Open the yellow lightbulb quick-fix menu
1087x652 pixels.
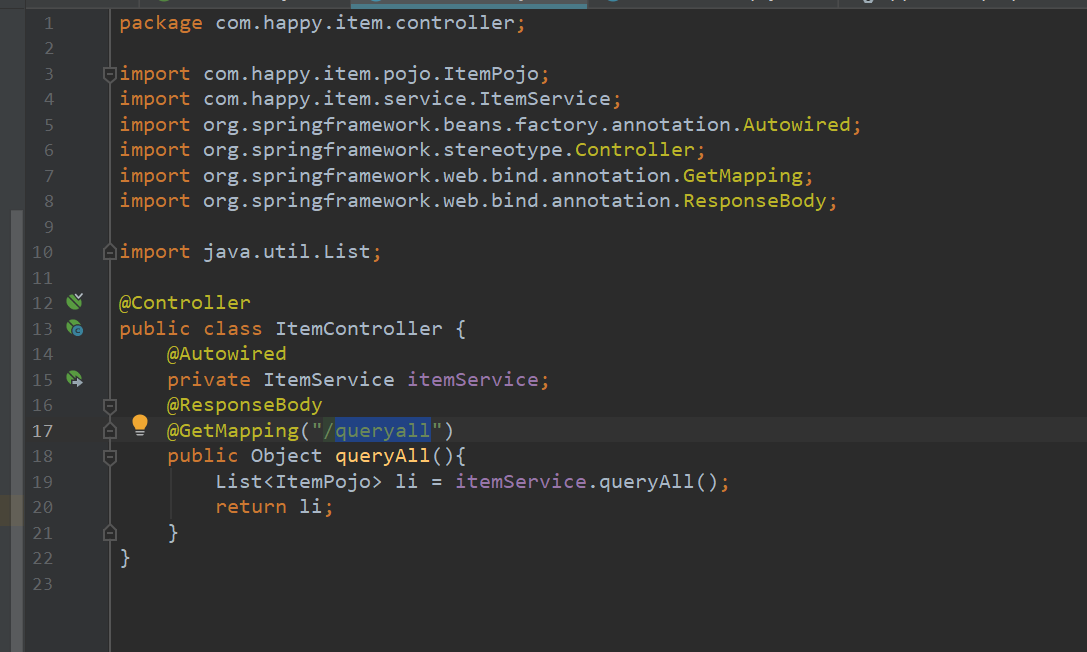140,428
